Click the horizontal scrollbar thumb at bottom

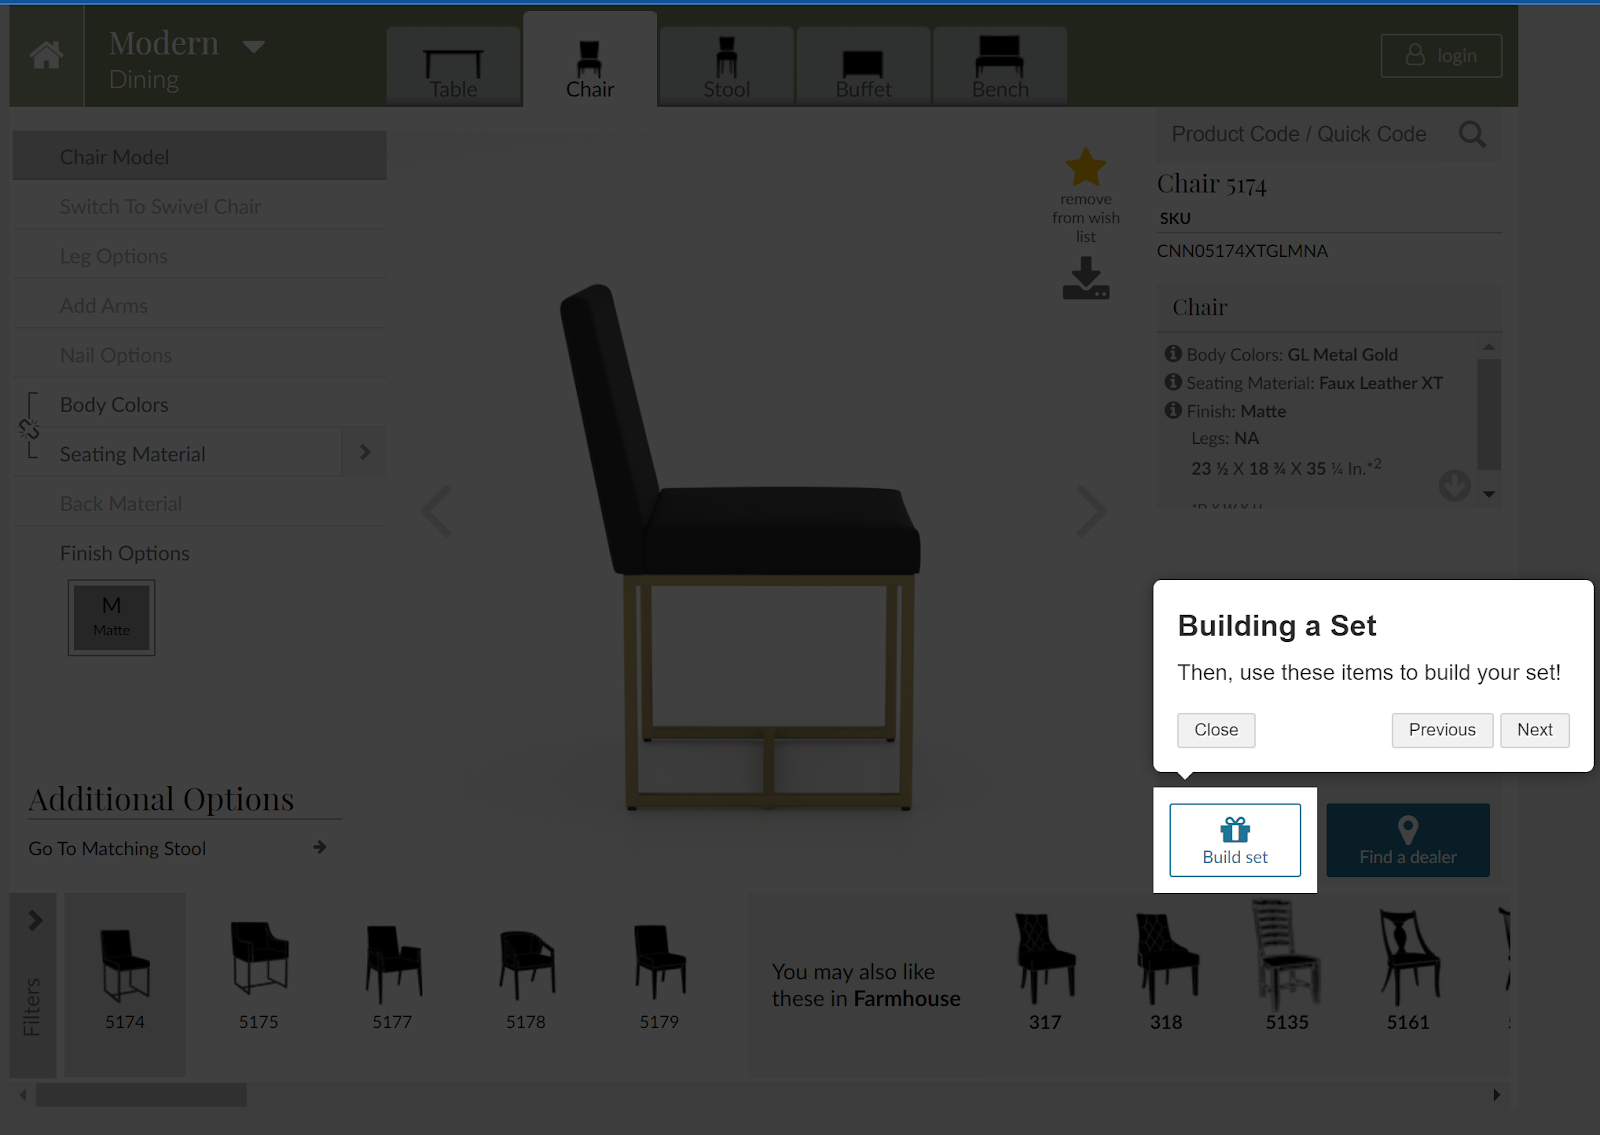click(x=141, y=1095)
